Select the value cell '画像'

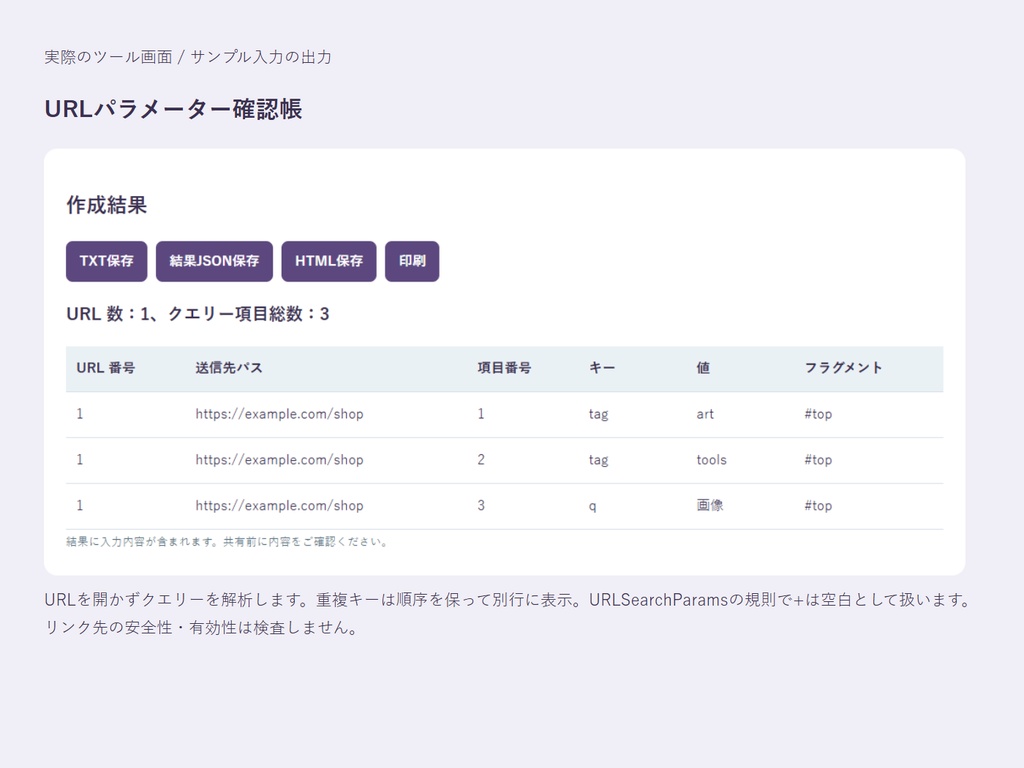tap(710, 505)
